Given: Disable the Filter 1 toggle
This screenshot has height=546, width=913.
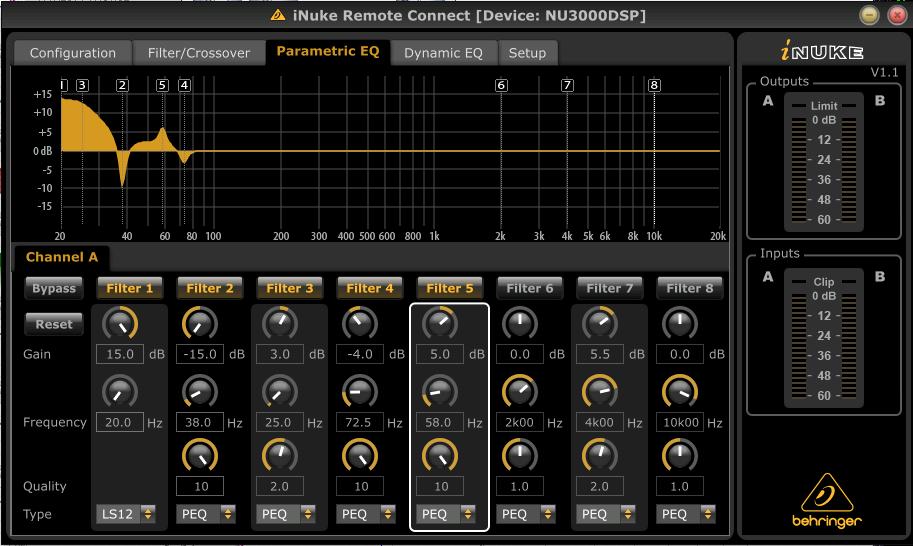Looking at the screenshot, I should click(x=130, y=288).
